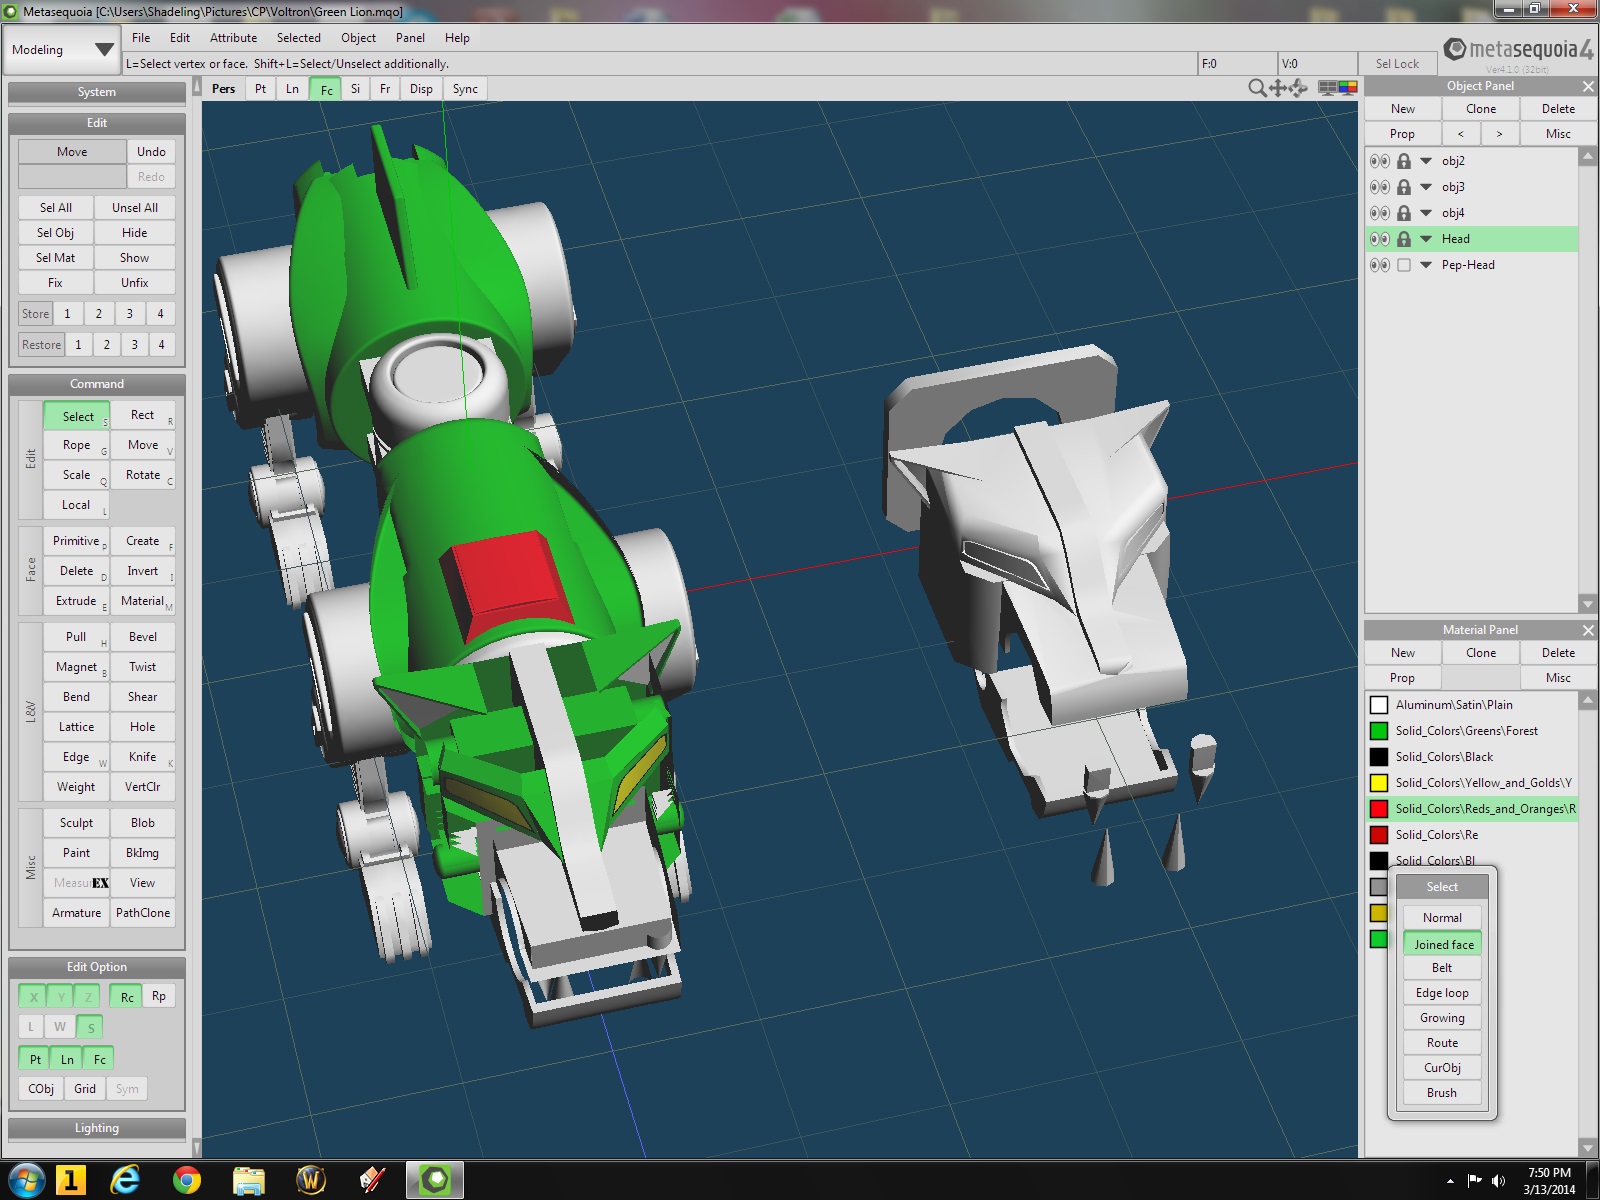Collapse the obj2 triangle in Object Panel
The image size is (1600, 1200).
point(1427,161)
